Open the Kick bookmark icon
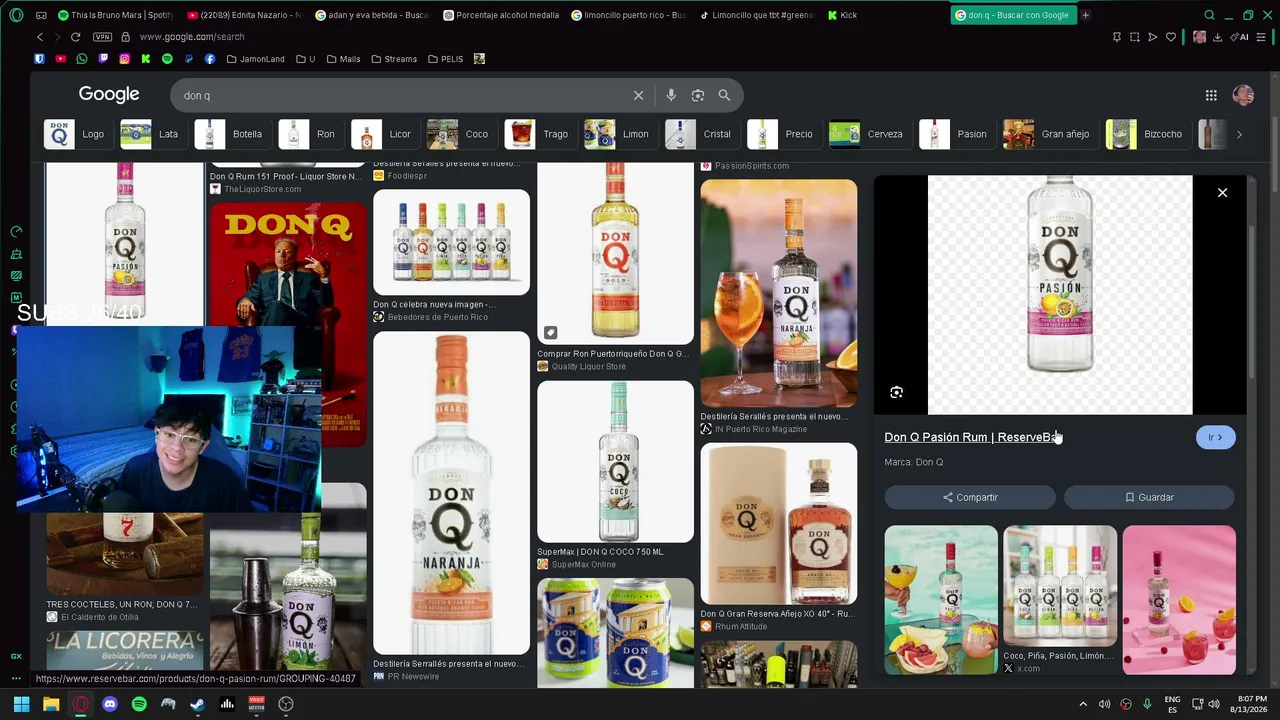 [x=146, y=59]
